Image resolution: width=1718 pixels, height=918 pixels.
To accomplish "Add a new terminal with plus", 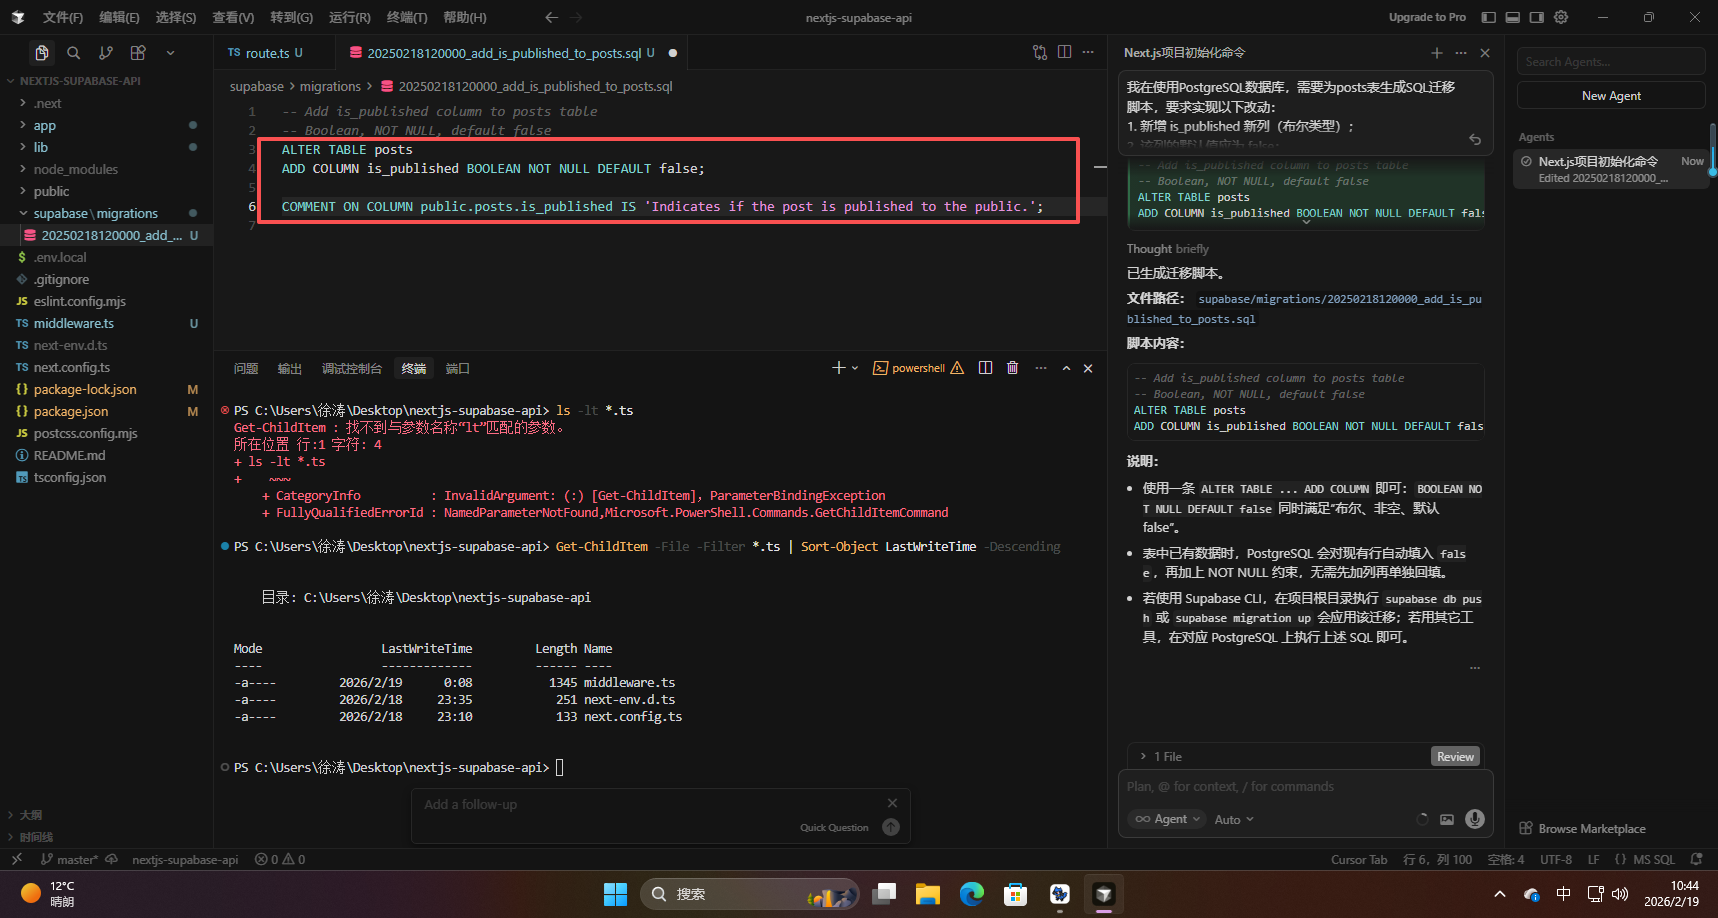I will click(839, 368).
